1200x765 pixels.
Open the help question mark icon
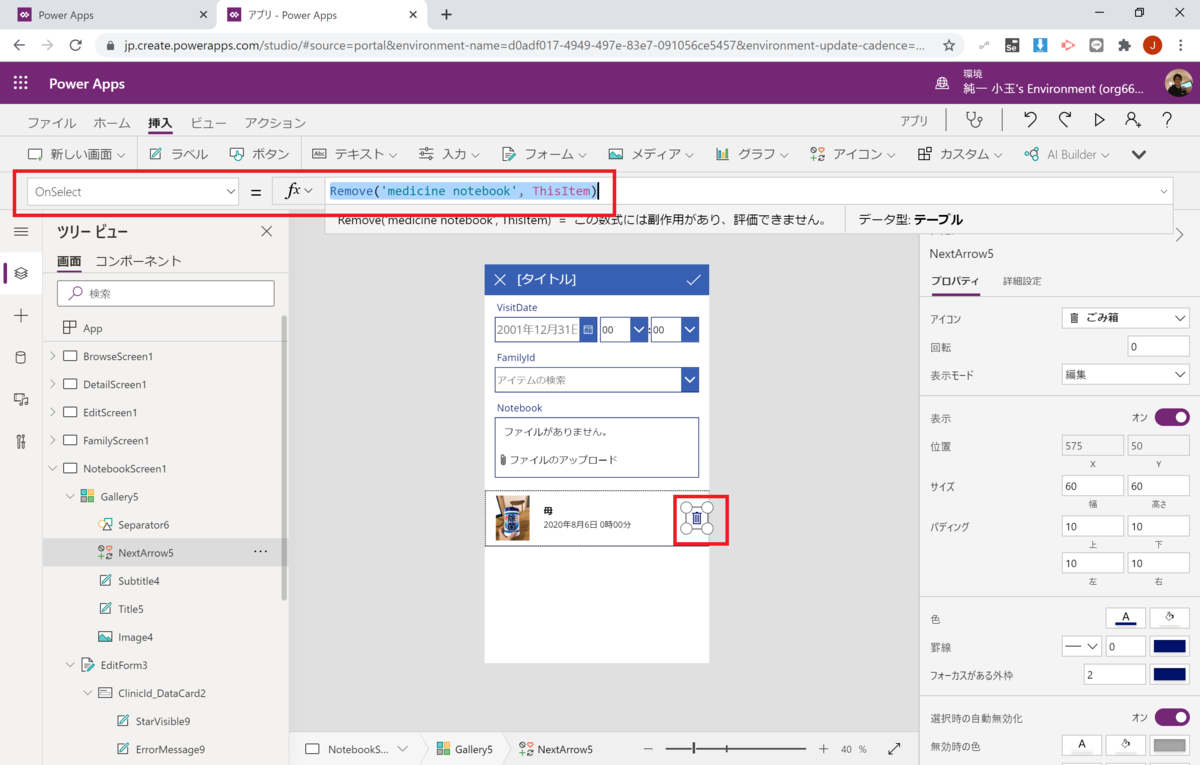coord(1167,120)
